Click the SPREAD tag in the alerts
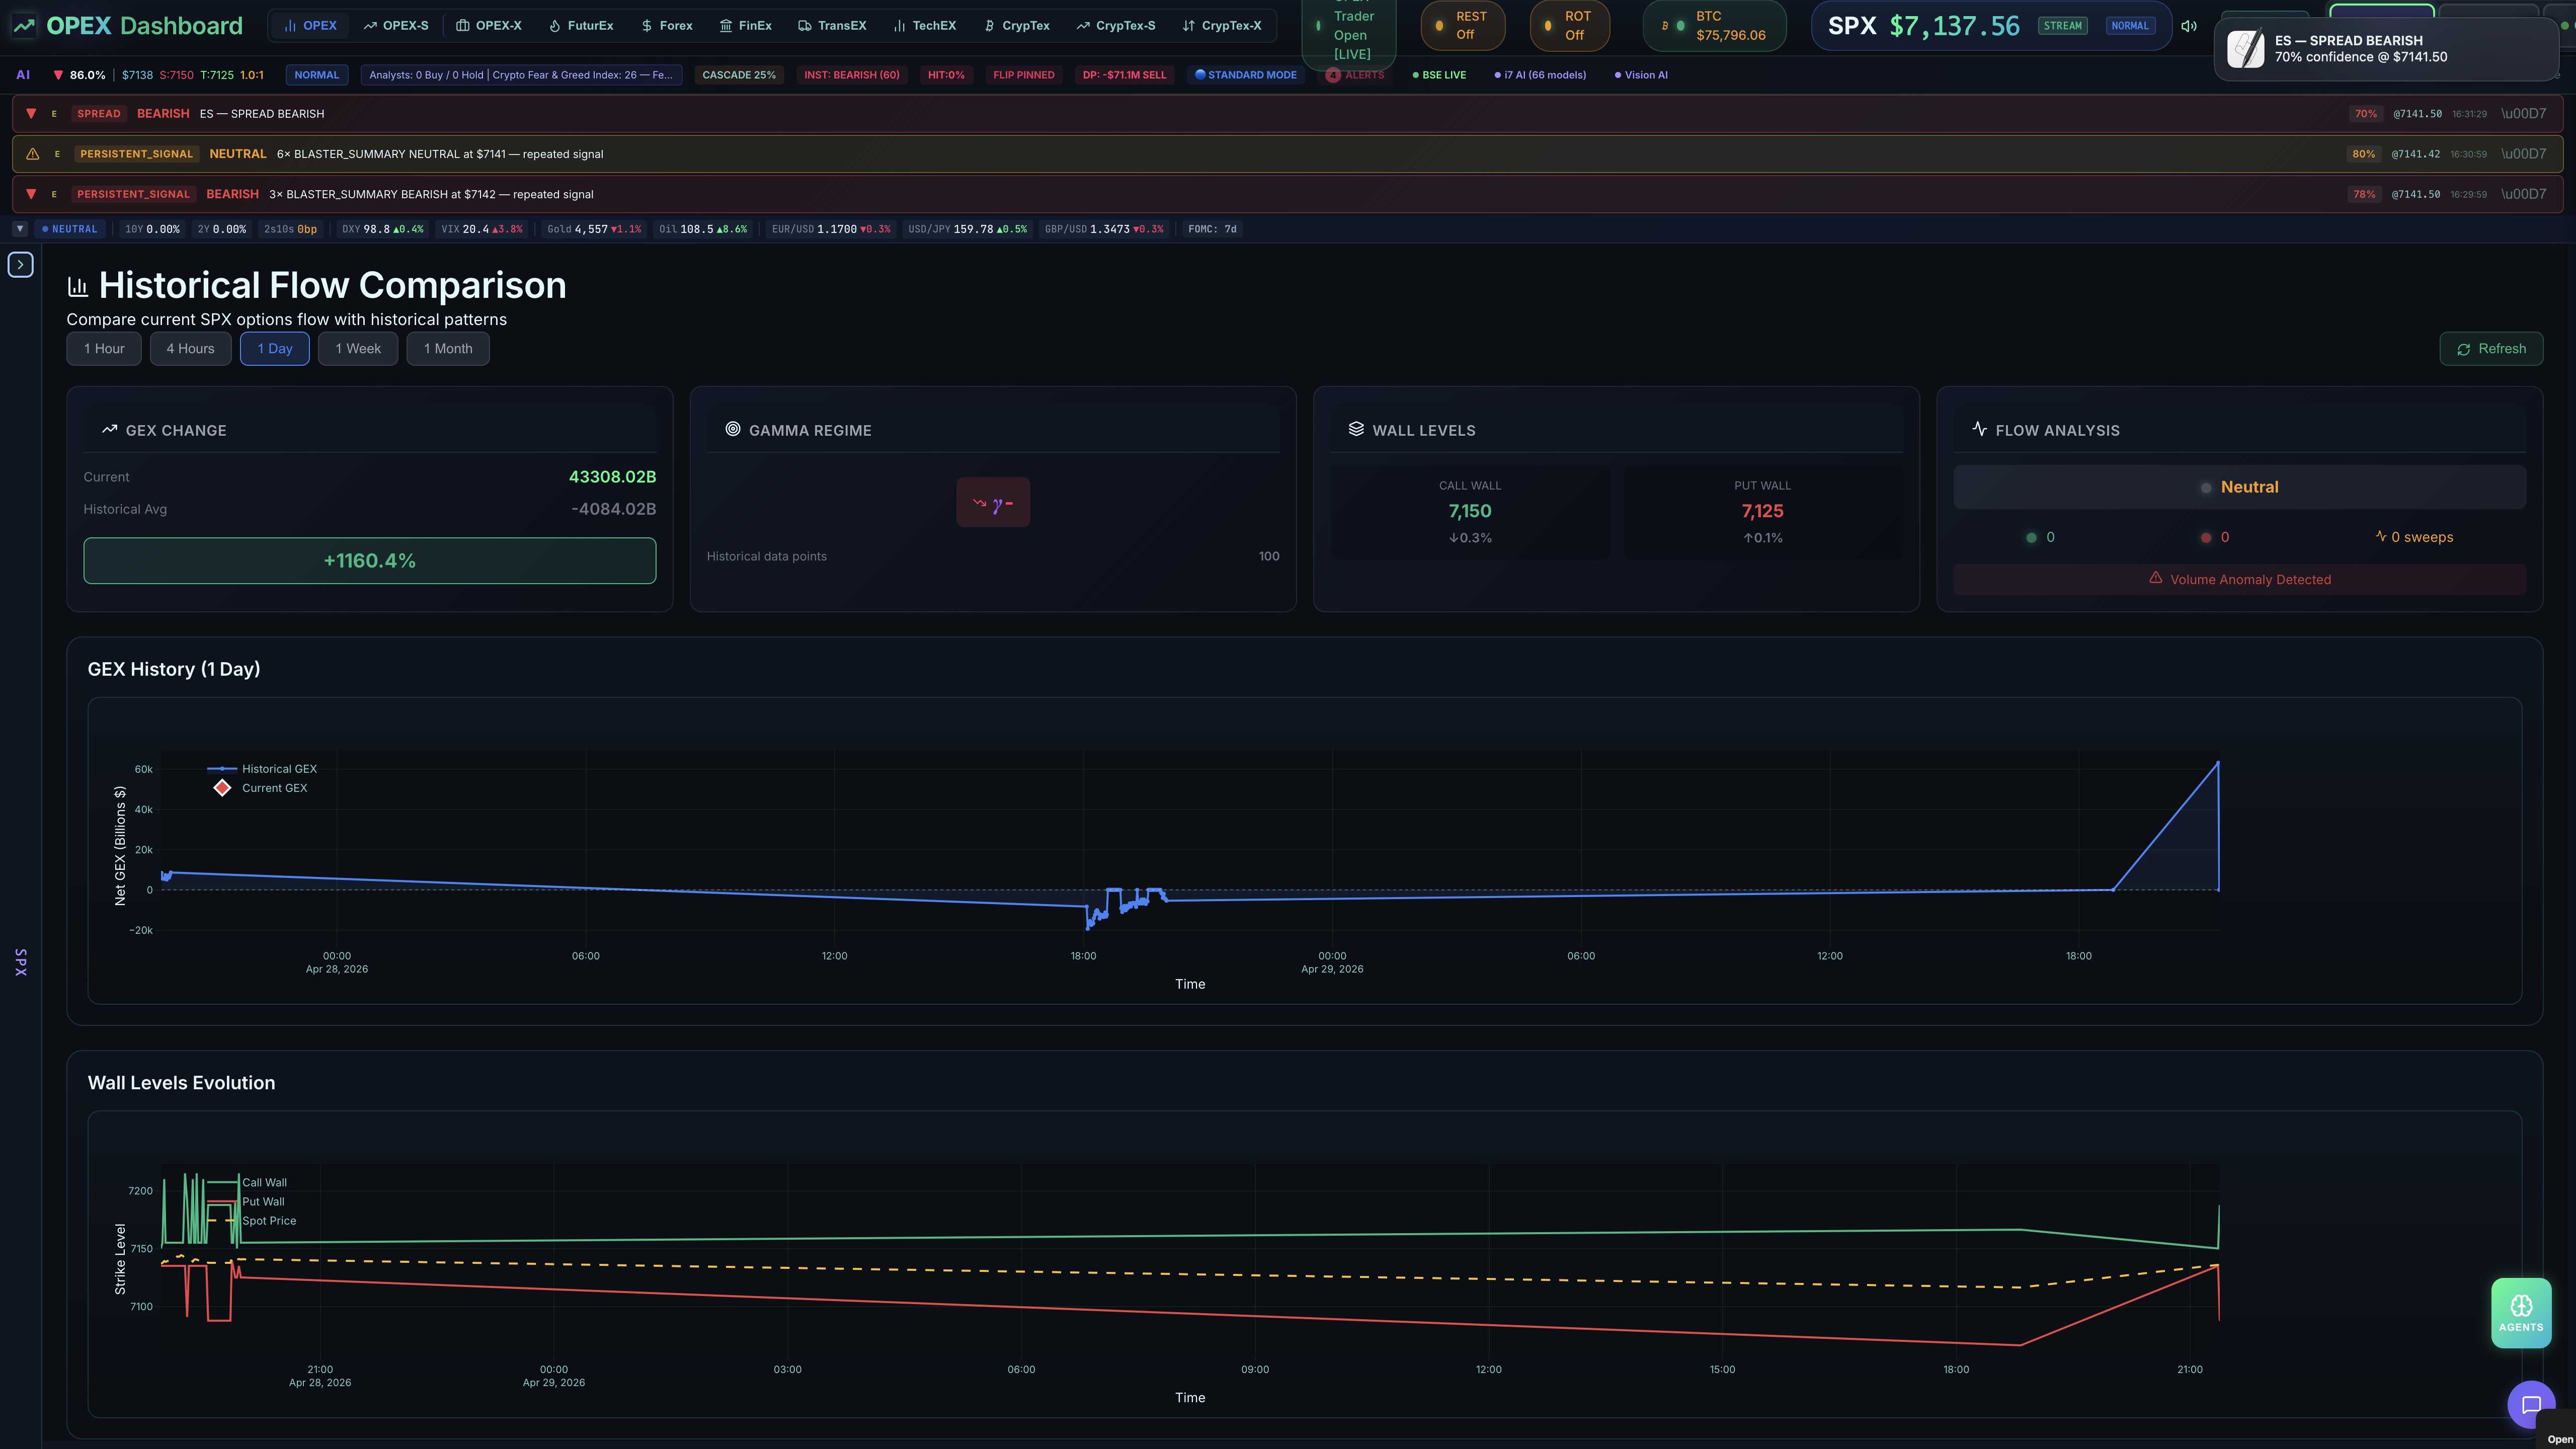Image resolution: width=2576 pixels, height=1449 pixels. click(x=99, y=114)
